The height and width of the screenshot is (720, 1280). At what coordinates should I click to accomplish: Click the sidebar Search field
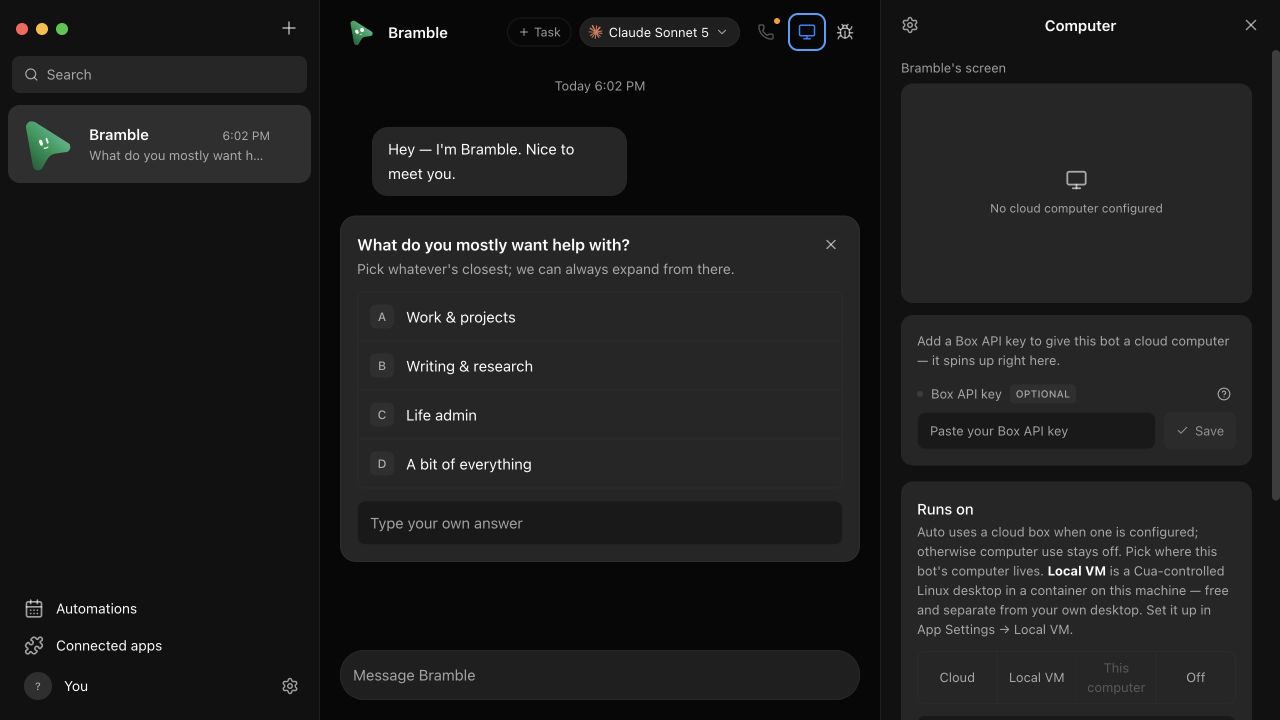[159, 74]
